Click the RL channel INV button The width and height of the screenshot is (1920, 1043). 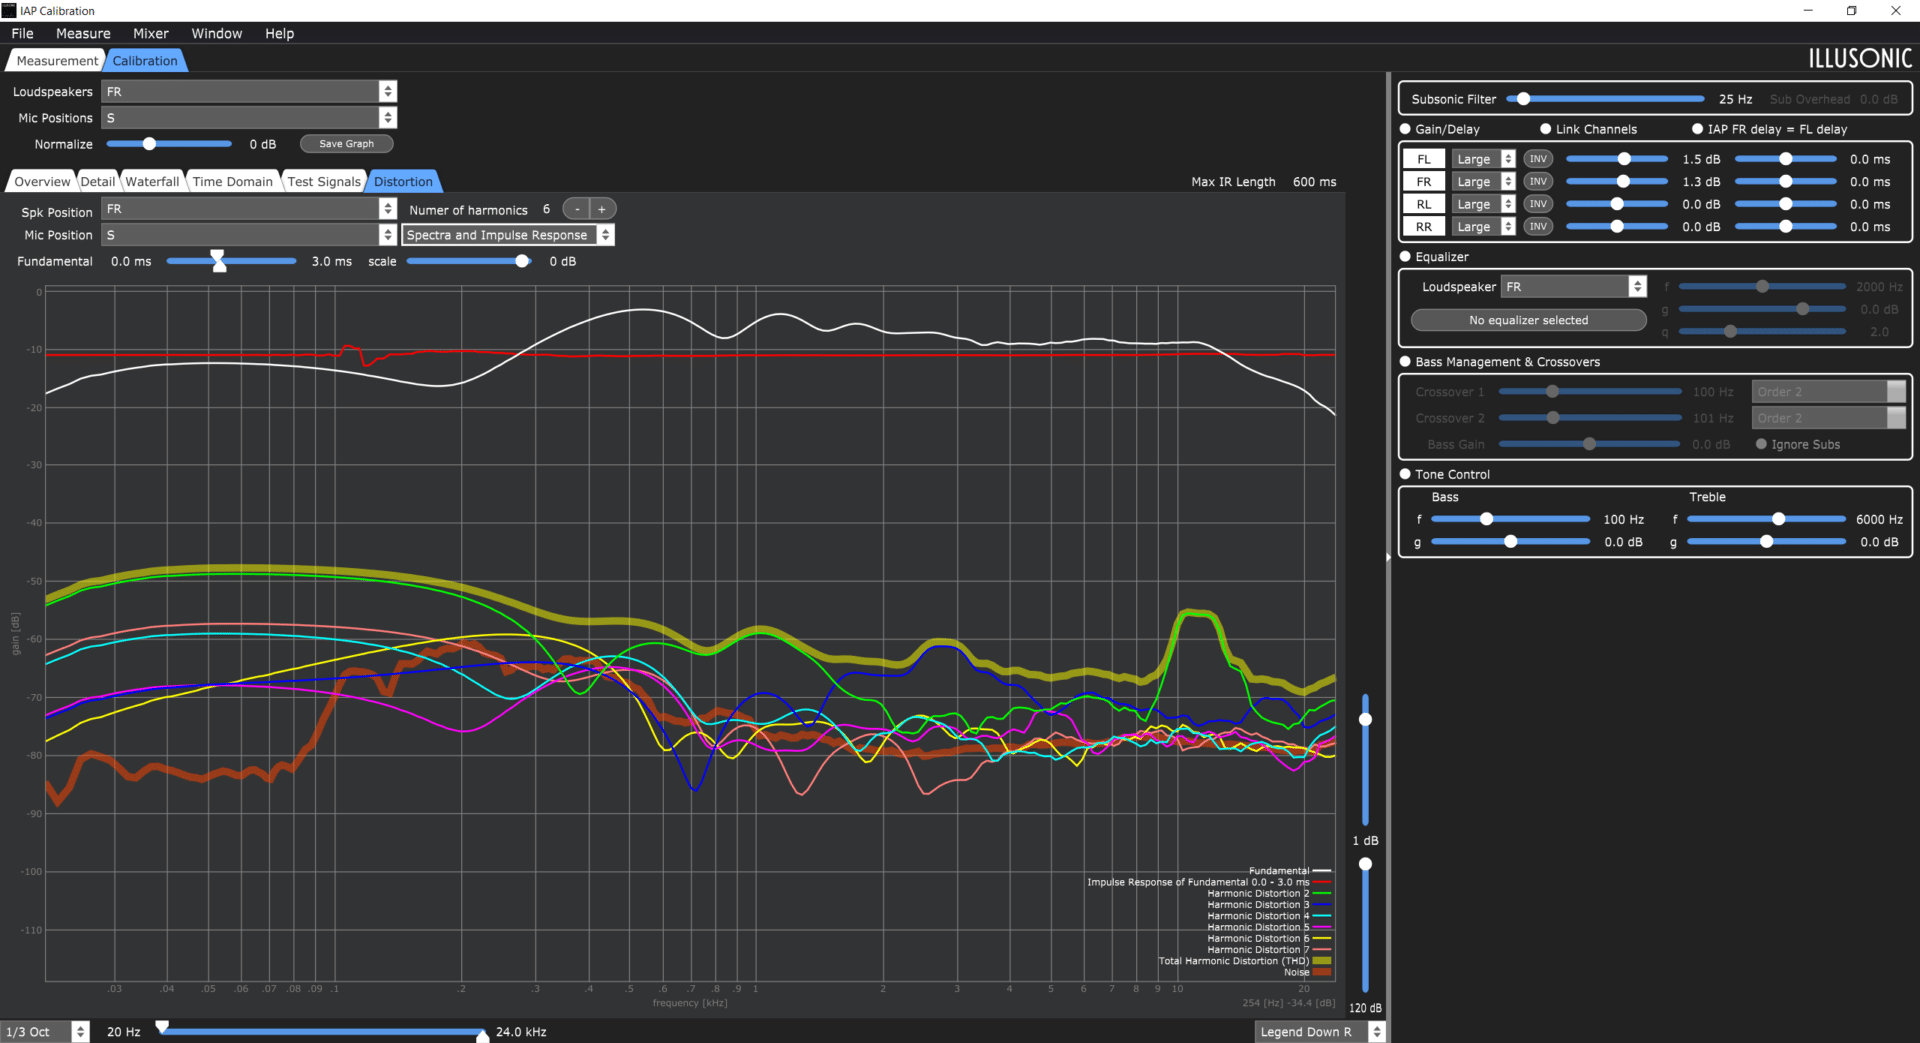pos(1538,204)
